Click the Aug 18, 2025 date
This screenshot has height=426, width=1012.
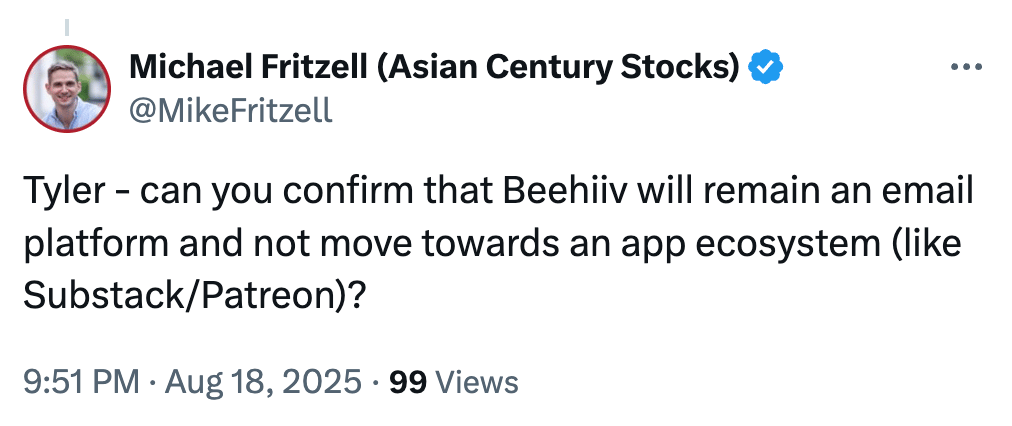261,381
